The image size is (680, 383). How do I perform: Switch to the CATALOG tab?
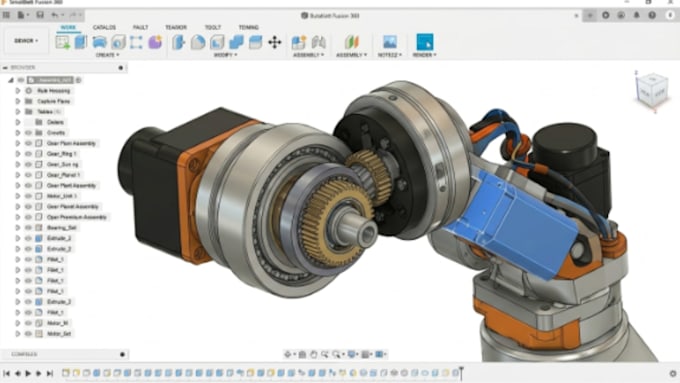point(104,27)
